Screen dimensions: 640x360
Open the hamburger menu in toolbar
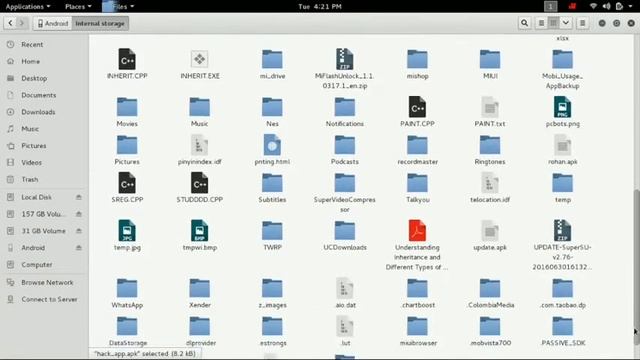(x=582, y=23)
